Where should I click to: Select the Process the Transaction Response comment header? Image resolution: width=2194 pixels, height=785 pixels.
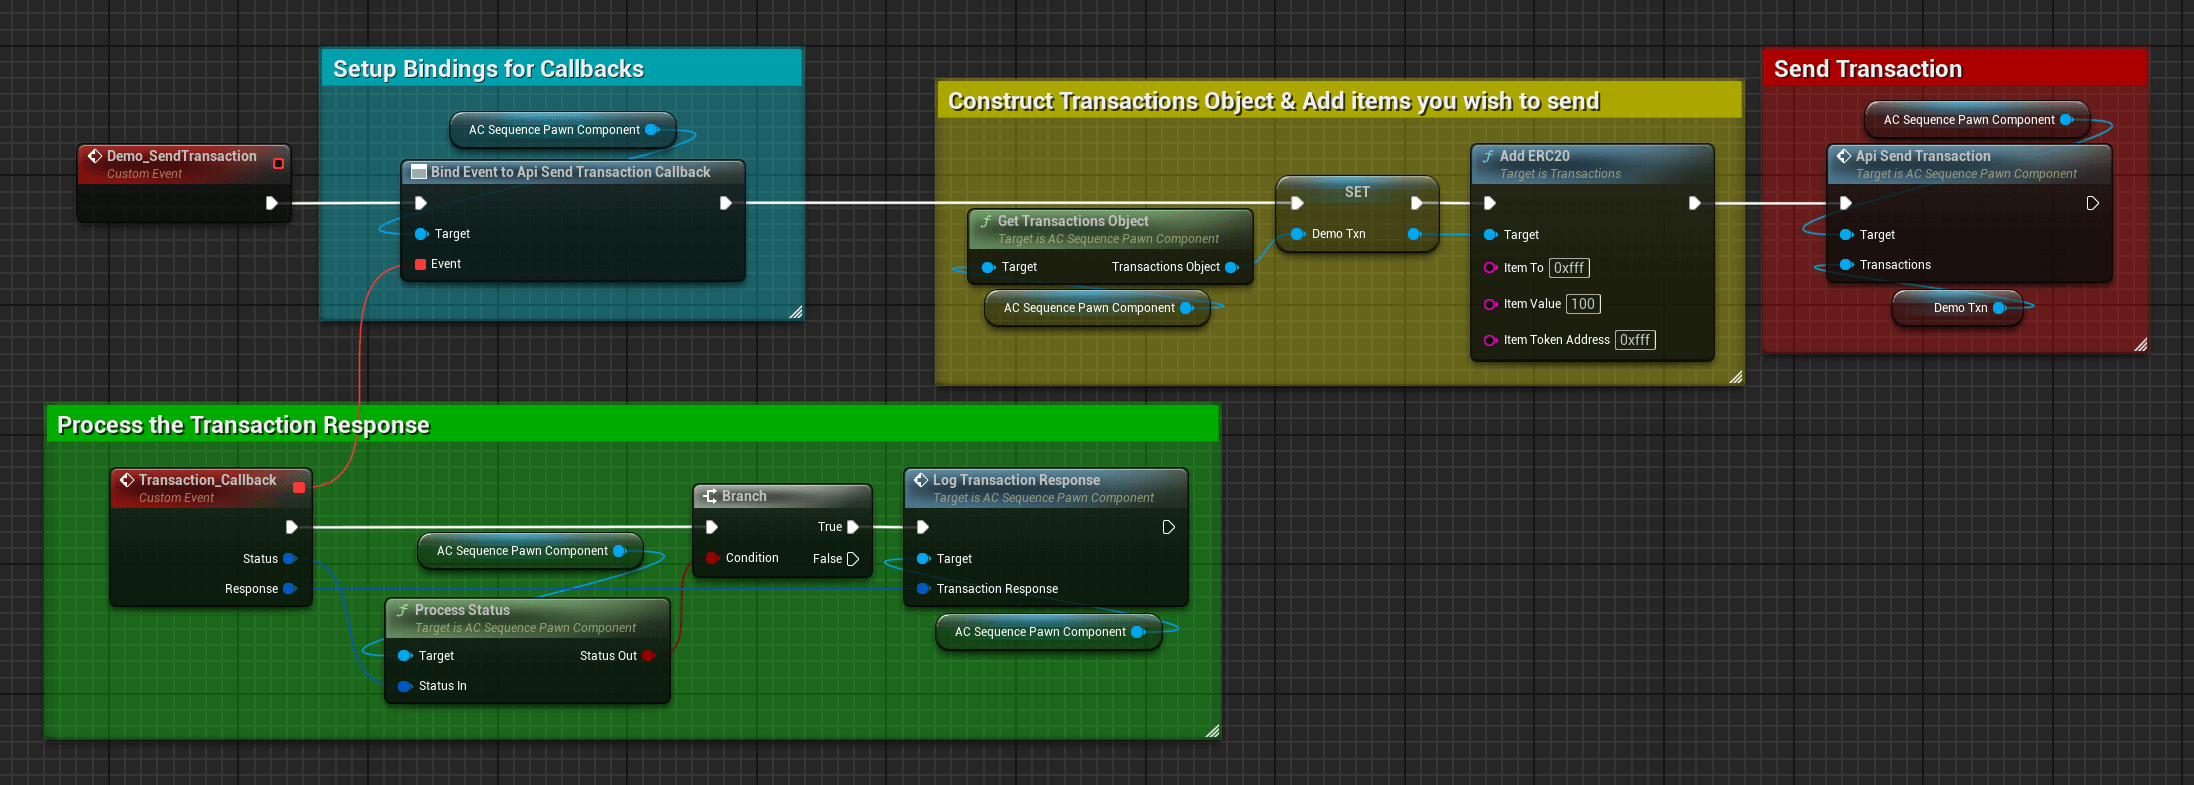[633, 424]
